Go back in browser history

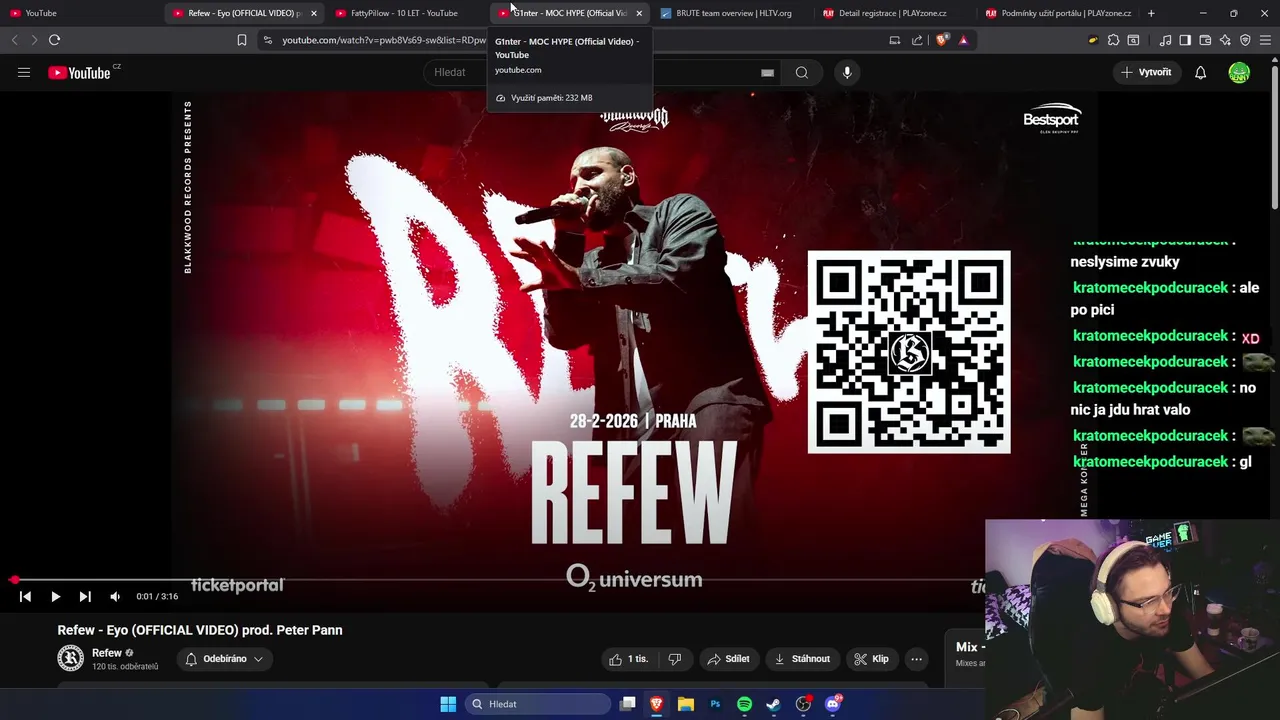[x=14, y=40]
